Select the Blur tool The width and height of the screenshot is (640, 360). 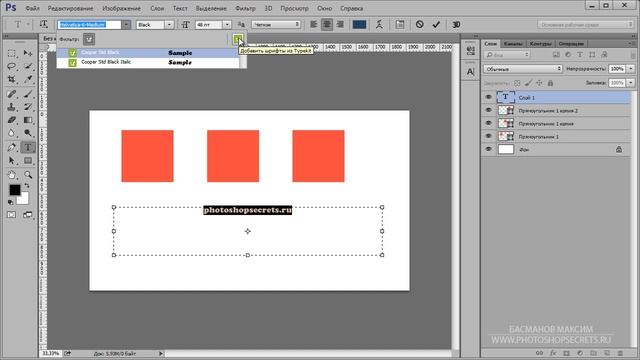[11, 133]
